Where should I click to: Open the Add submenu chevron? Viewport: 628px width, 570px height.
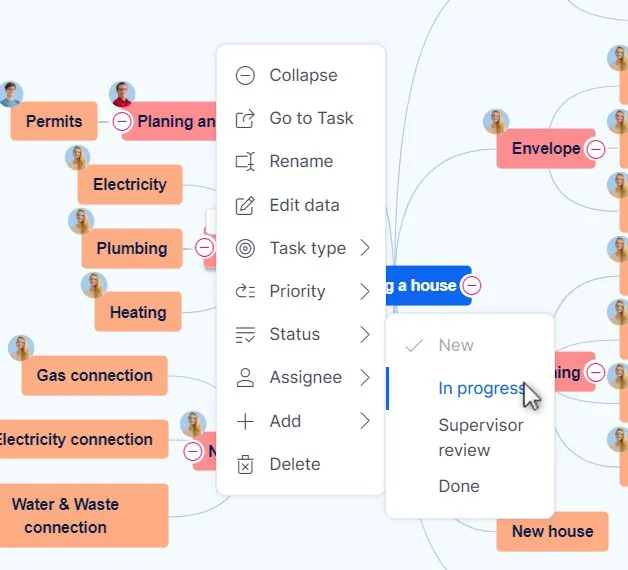pos(365,421)
